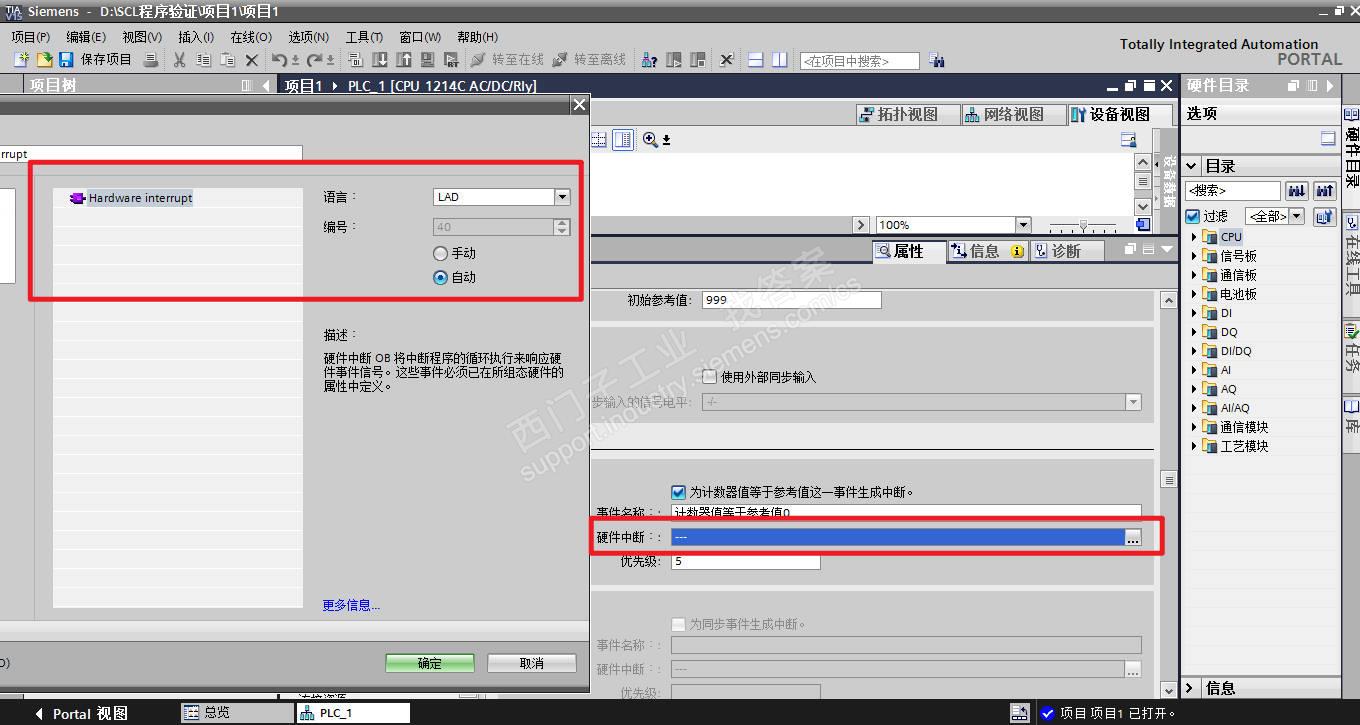Click the search downward icon in catalog

[1297, 190]
